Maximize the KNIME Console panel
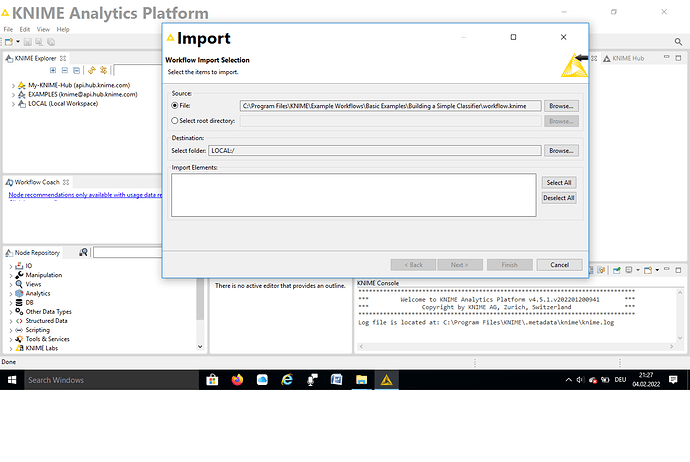 [678, 270]
